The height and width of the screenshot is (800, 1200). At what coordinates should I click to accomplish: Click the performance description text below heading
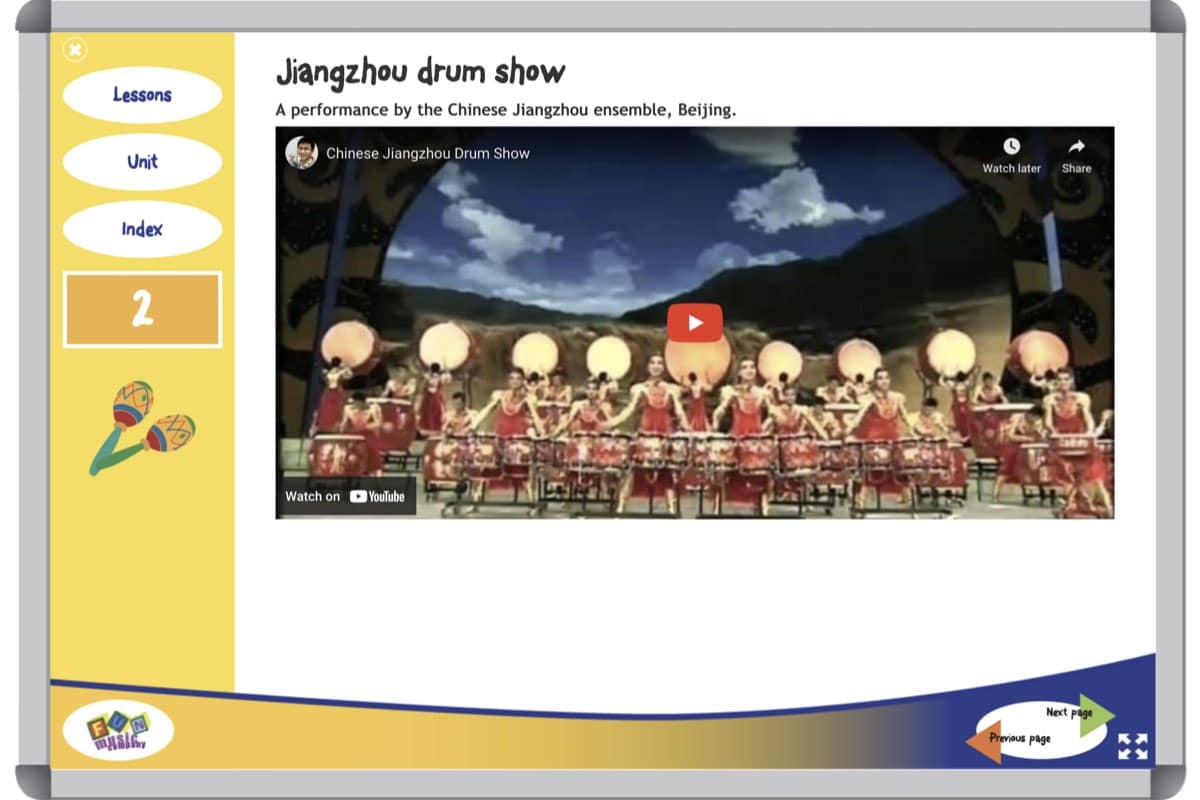pos(505,110)
